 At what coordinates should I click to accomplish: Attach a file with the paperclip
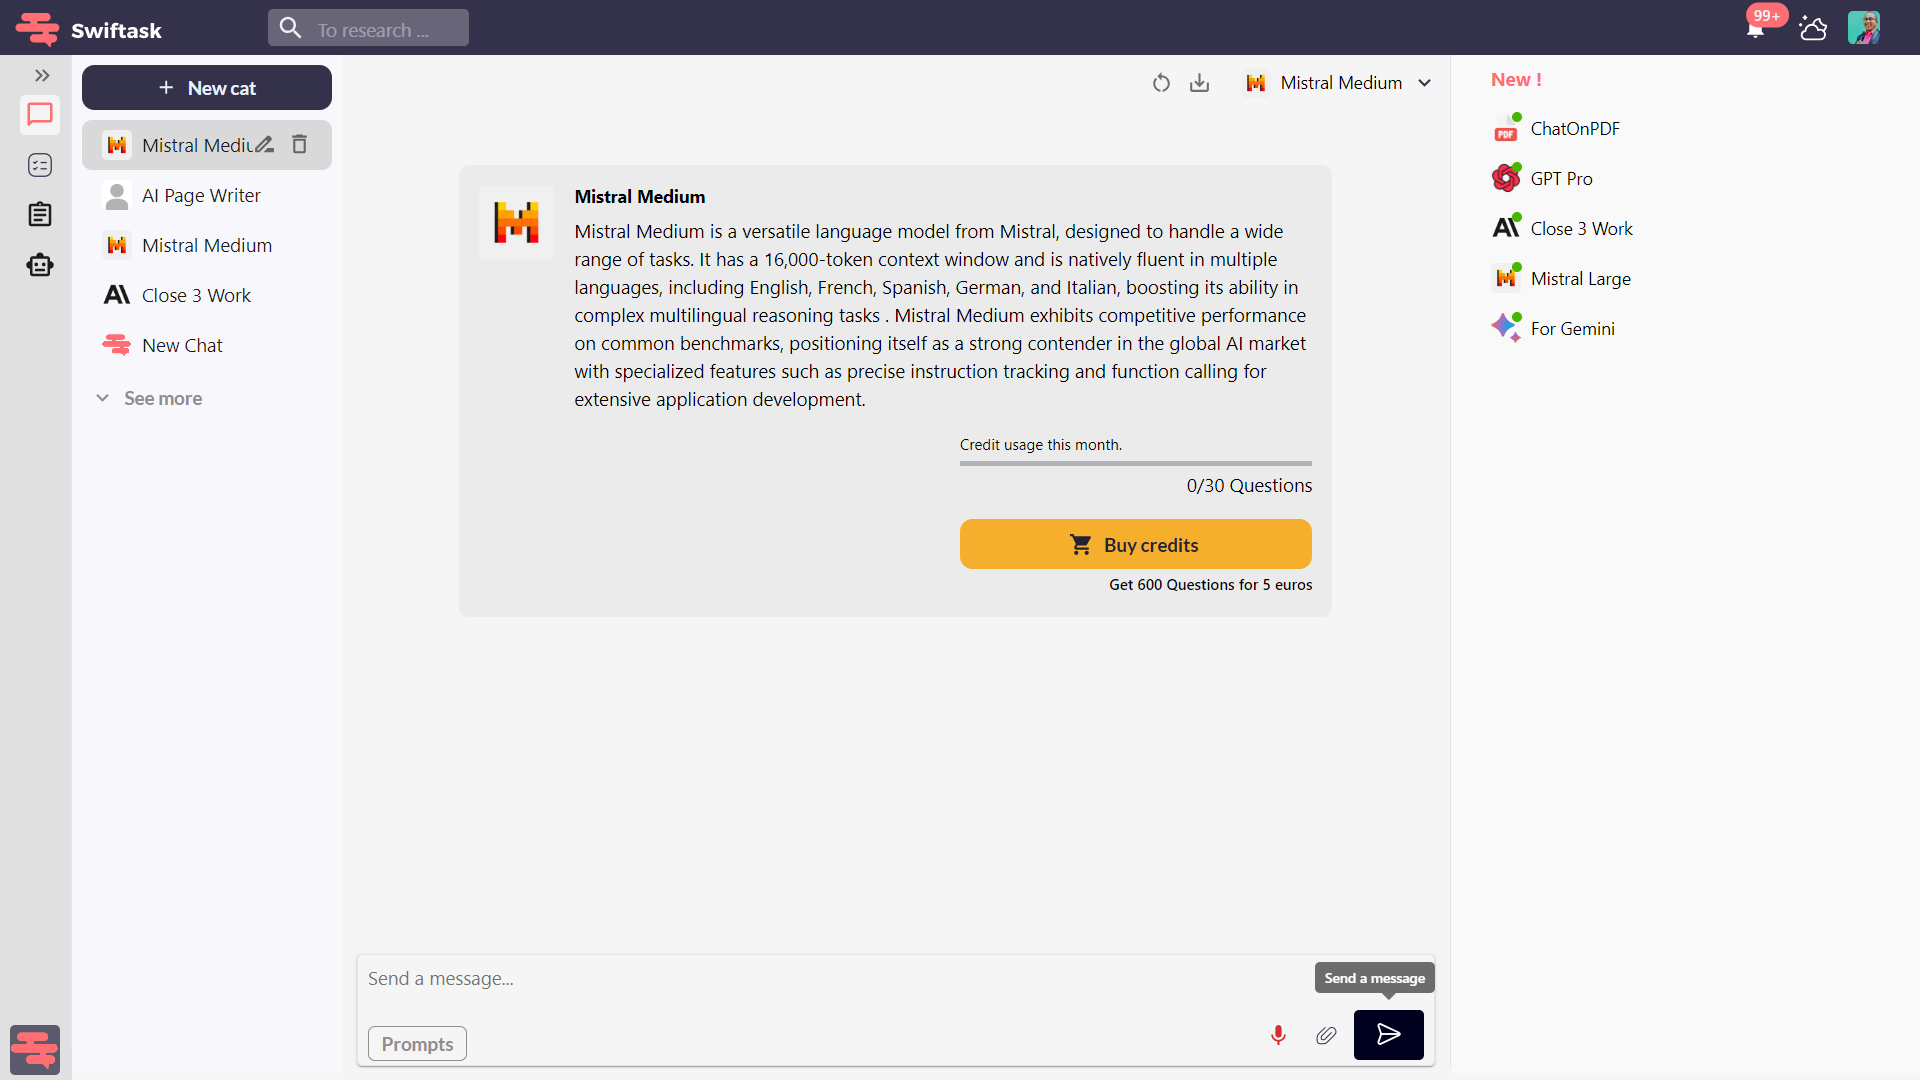click(1326, 1035)
